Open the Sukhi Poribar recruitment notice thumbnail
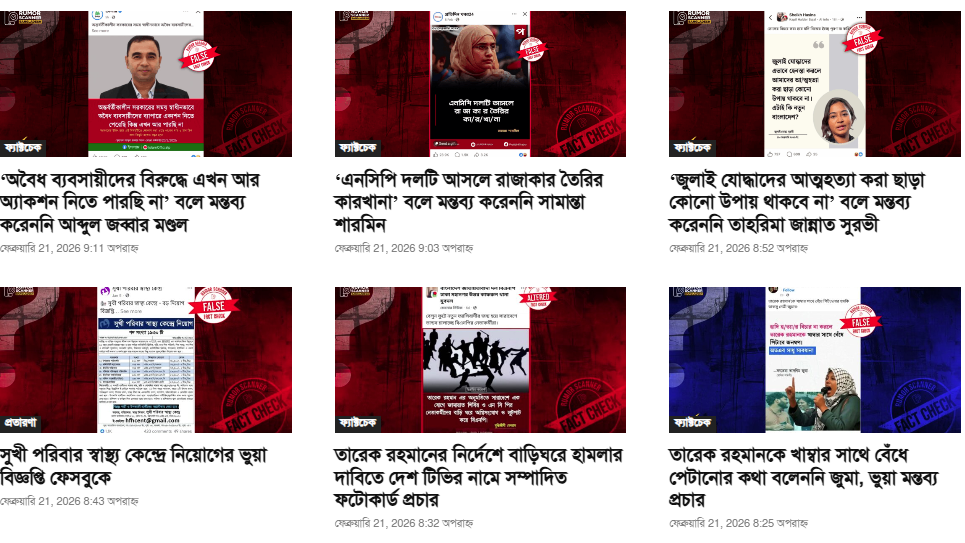965x543 pixels. 146,360
